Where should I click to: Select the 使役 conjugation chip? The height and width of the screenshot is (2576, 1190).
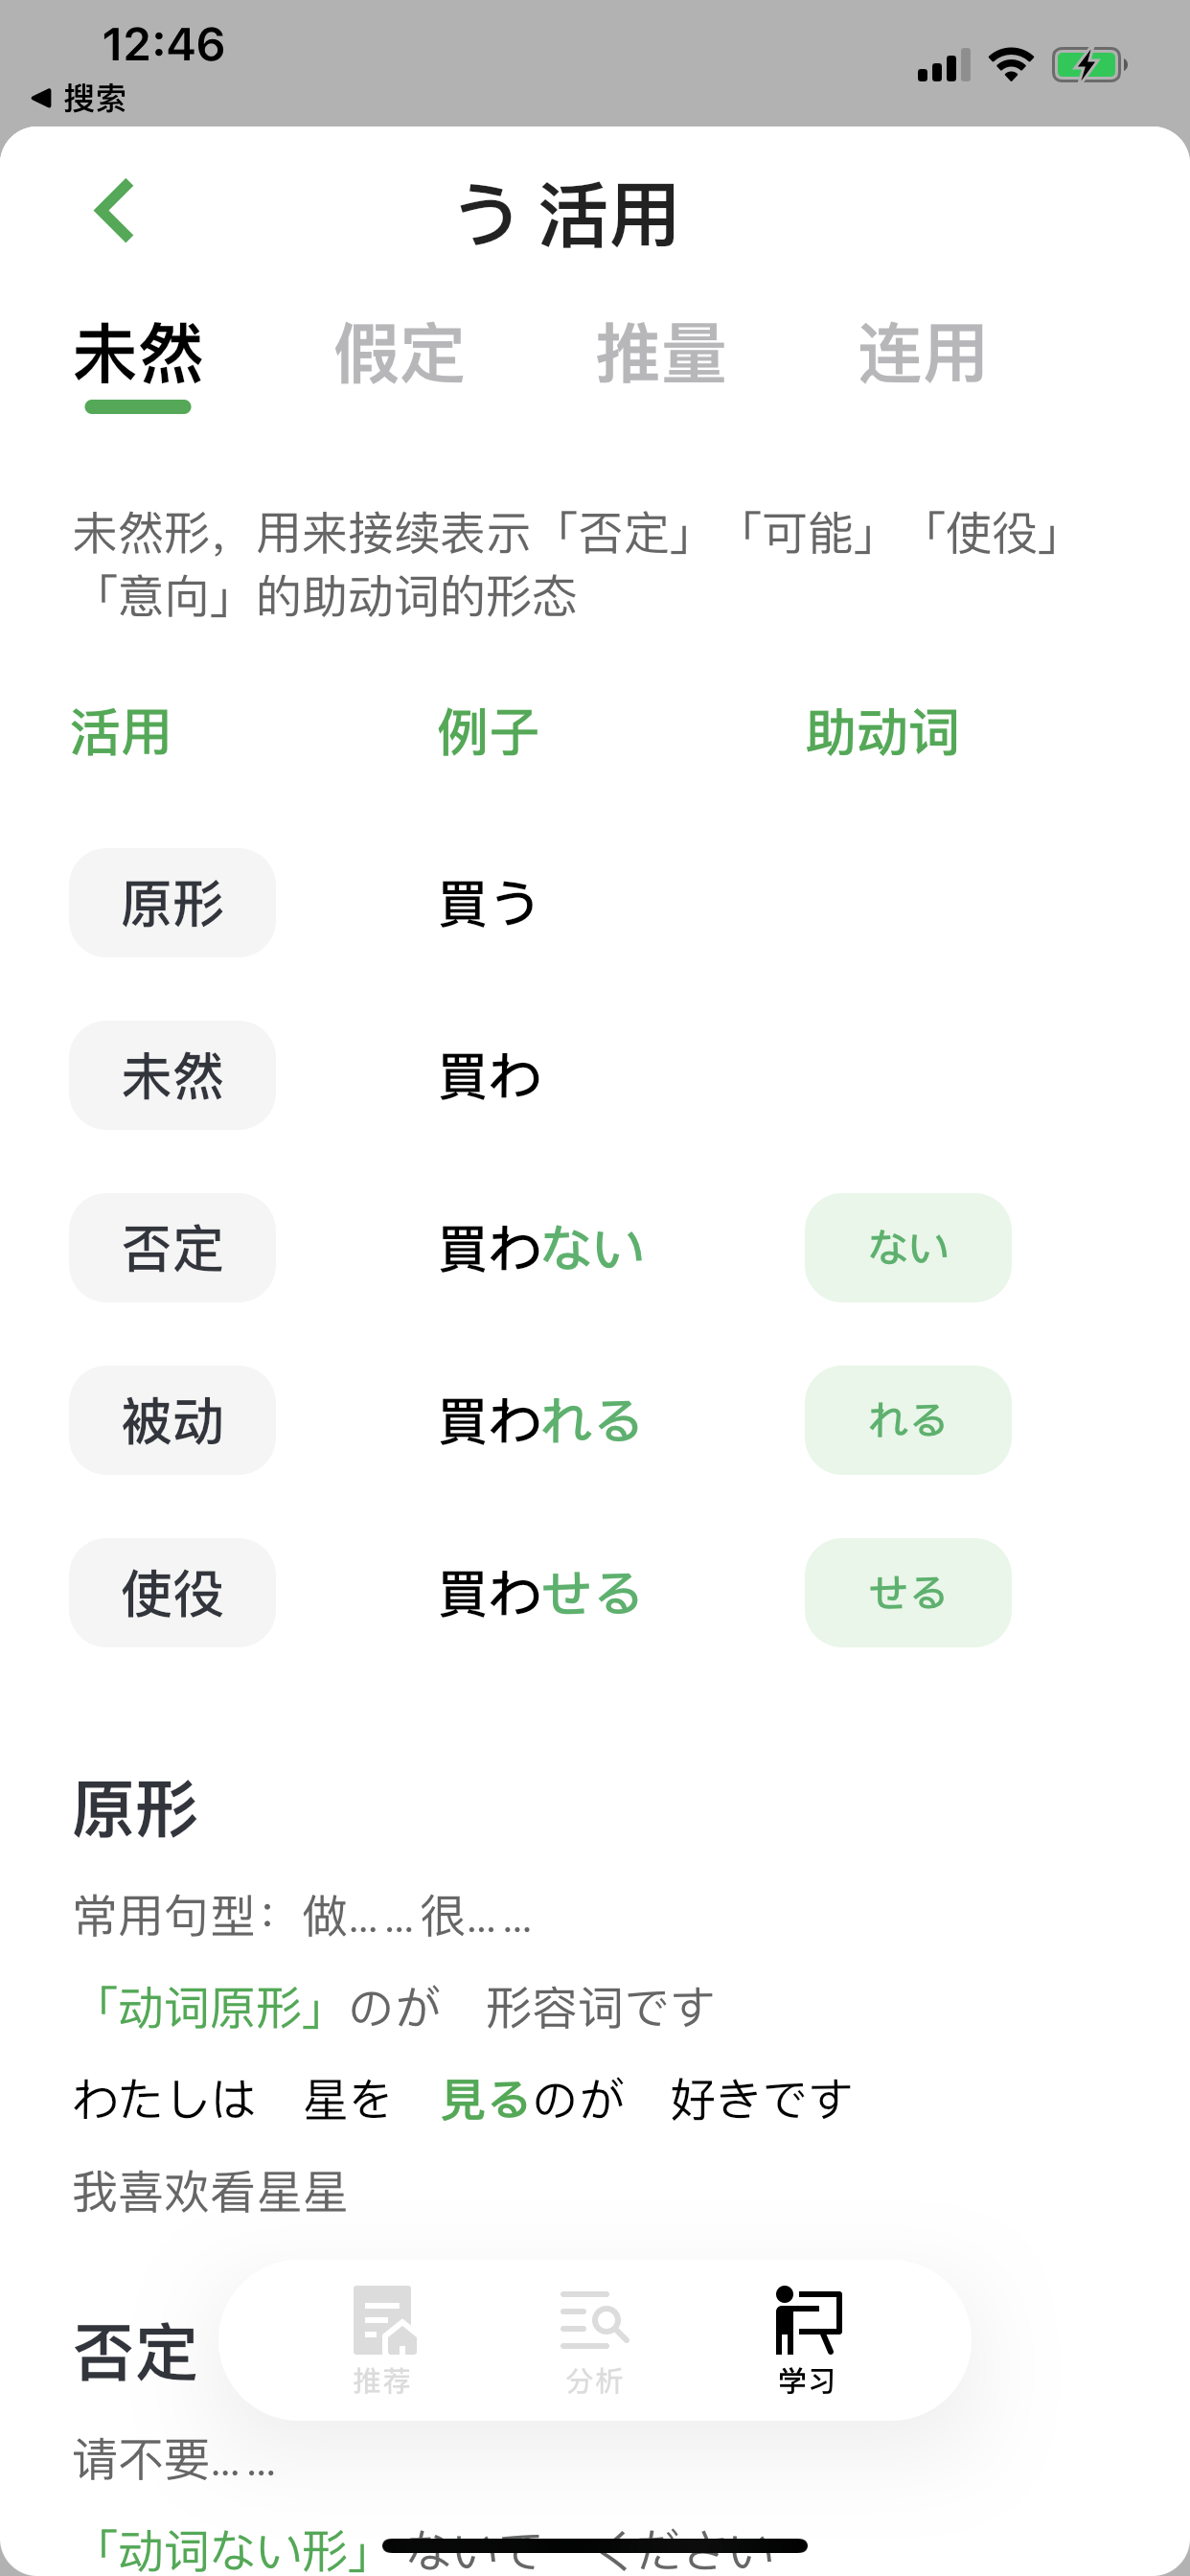172,1593
